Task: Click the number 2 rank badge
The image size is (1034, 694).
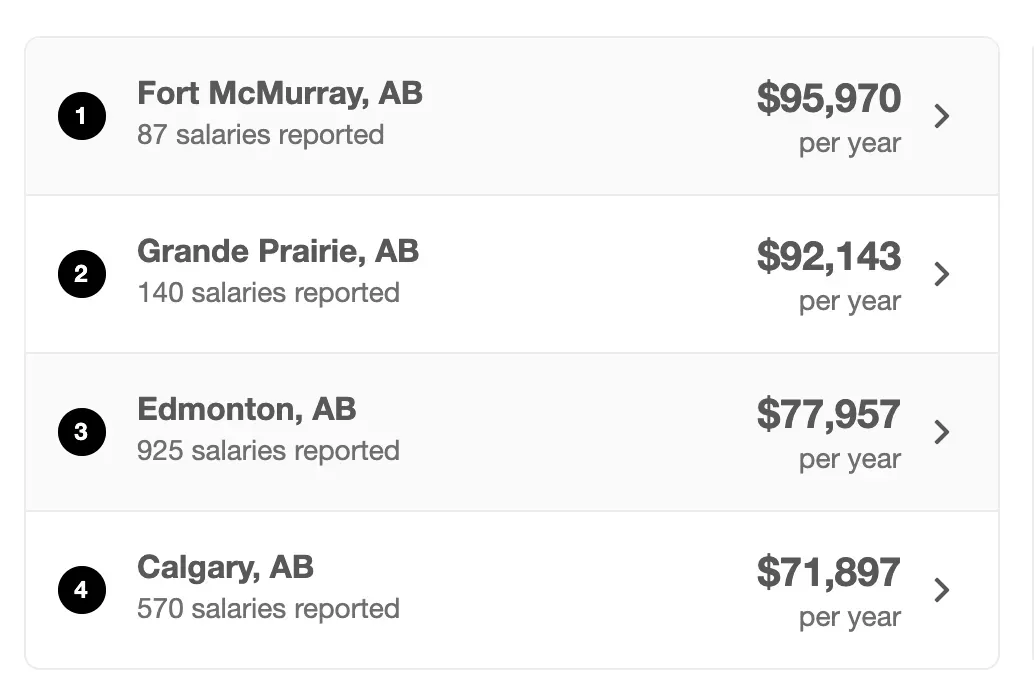Action: click(x=82, y=274)
